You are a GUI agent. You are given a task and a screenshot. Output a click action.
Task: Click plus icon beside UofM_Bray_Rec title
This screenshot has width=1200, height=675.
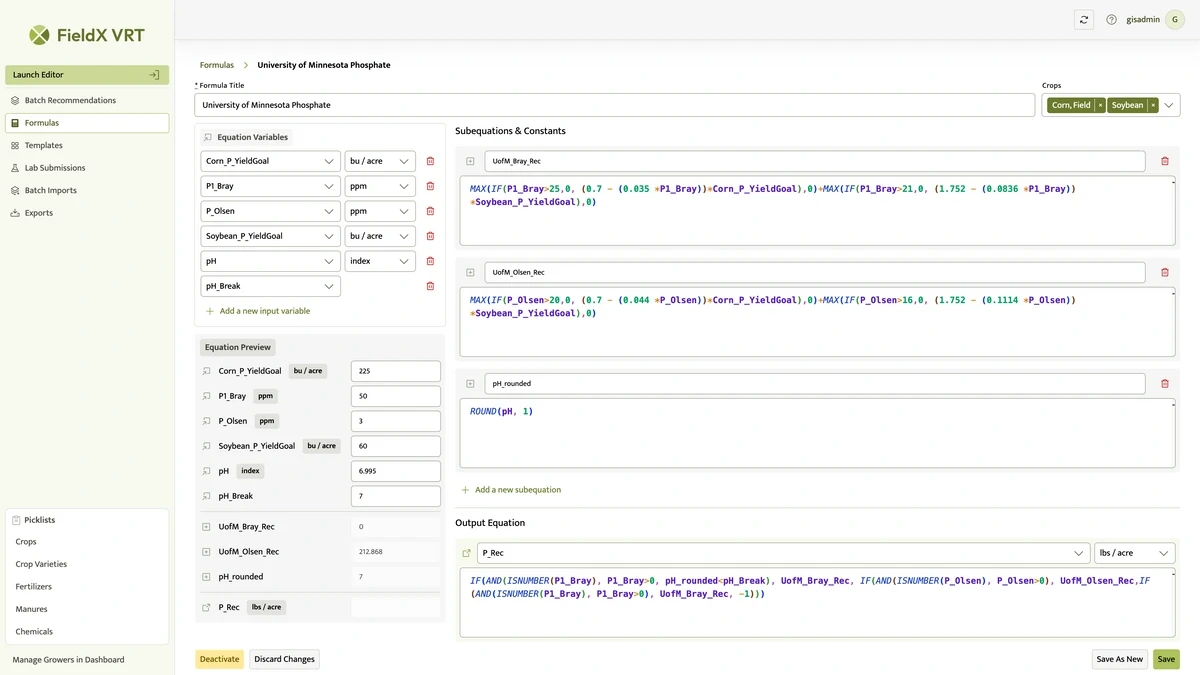pos(470,161)
